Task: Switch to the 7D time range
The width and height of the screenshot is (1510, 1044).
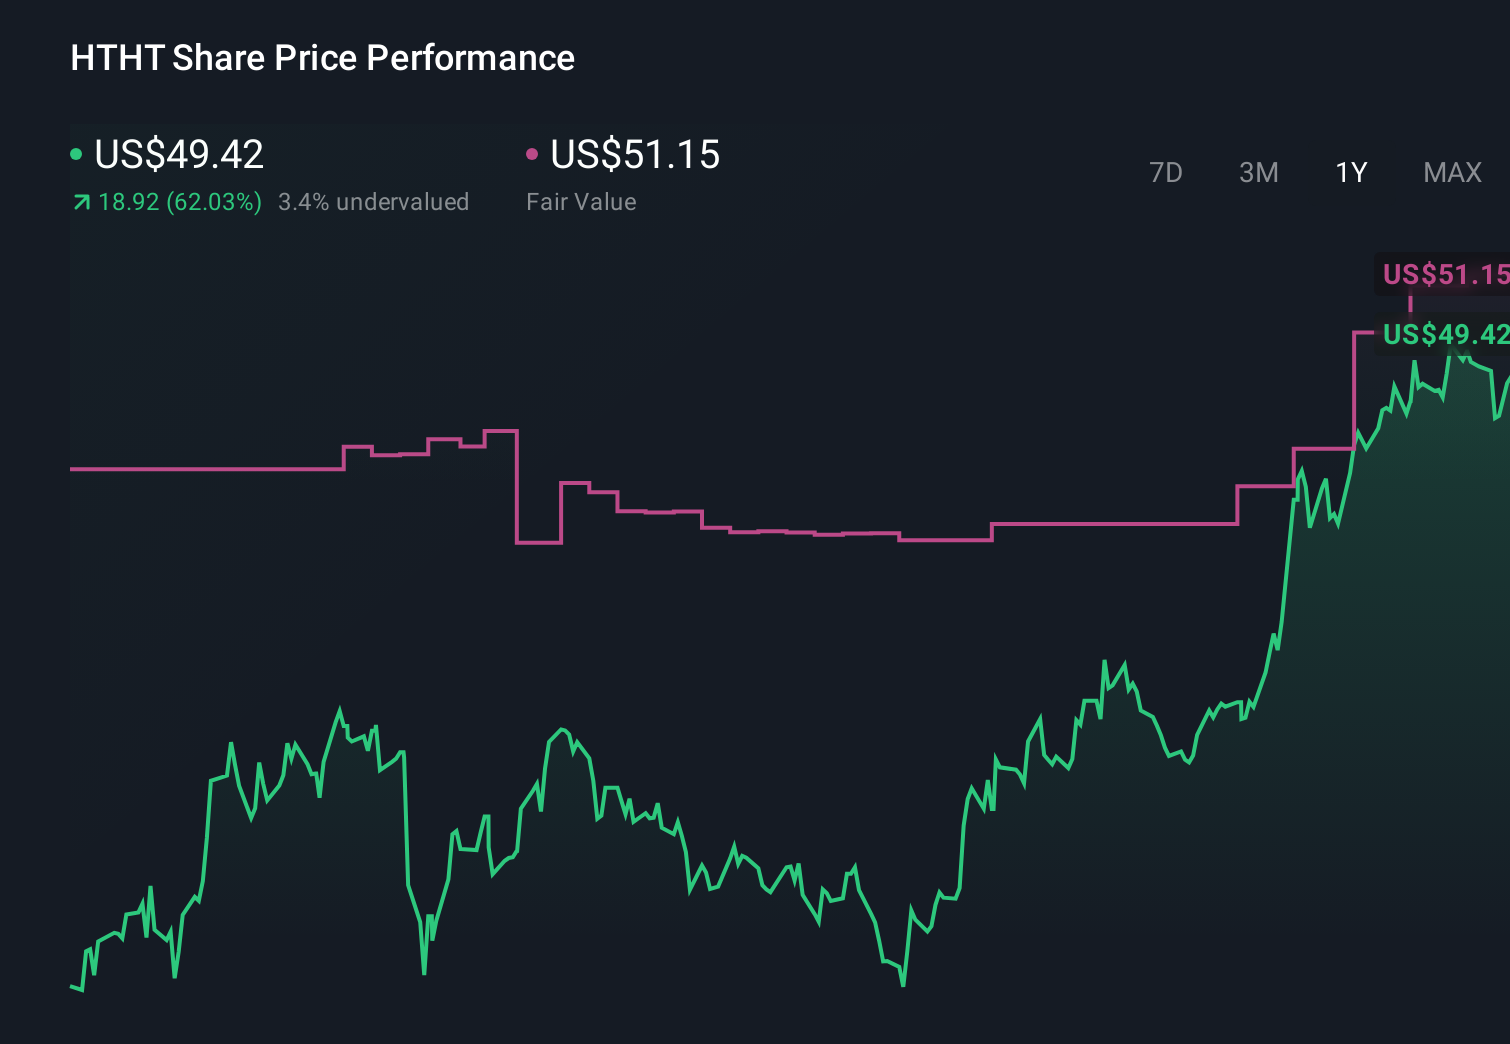Action: point(1167,172)
